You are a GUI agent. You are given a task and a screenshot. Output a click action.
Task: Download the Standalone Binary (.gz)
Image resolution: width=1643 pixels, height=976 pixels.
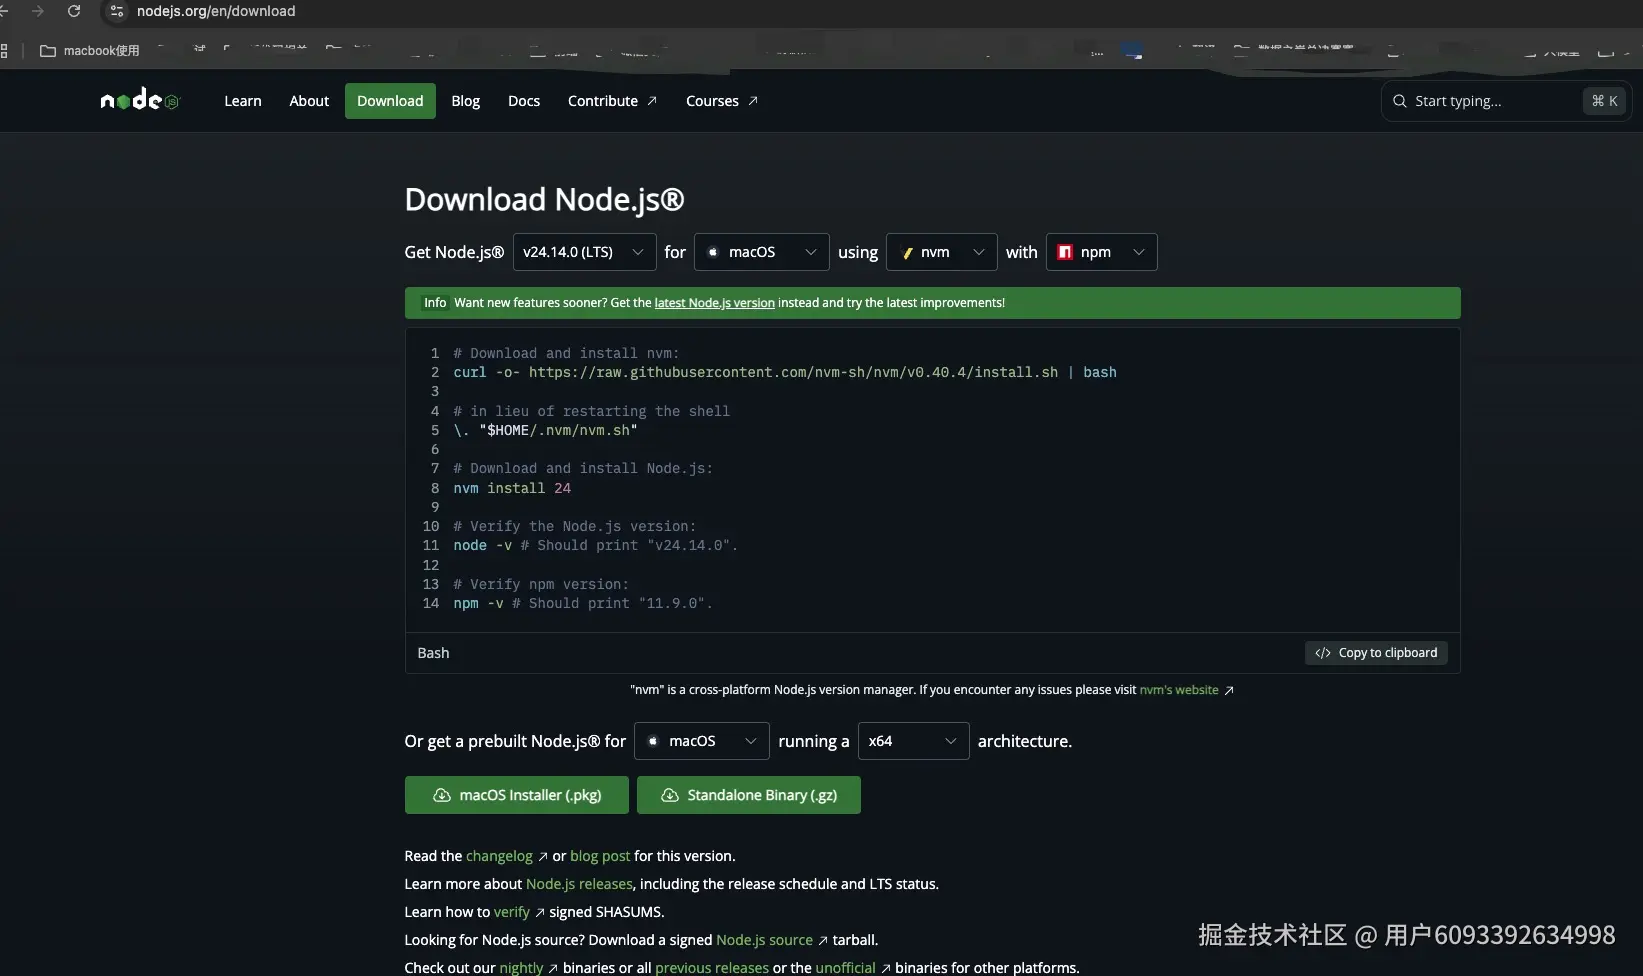click(749, 795)
